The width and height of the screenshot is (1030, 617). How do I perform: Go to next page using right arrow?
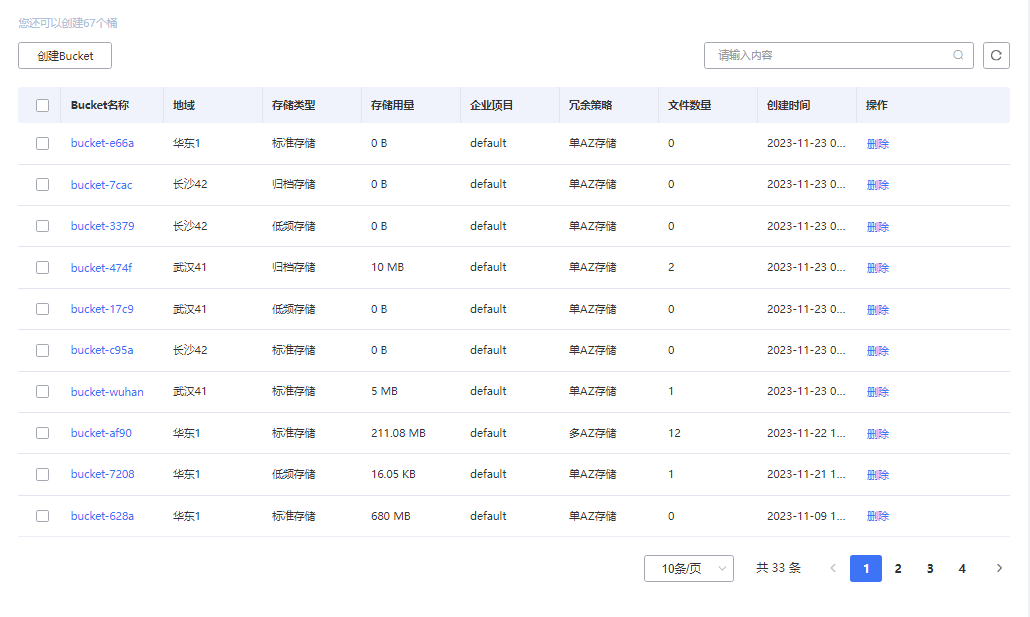tap(998, 568)
